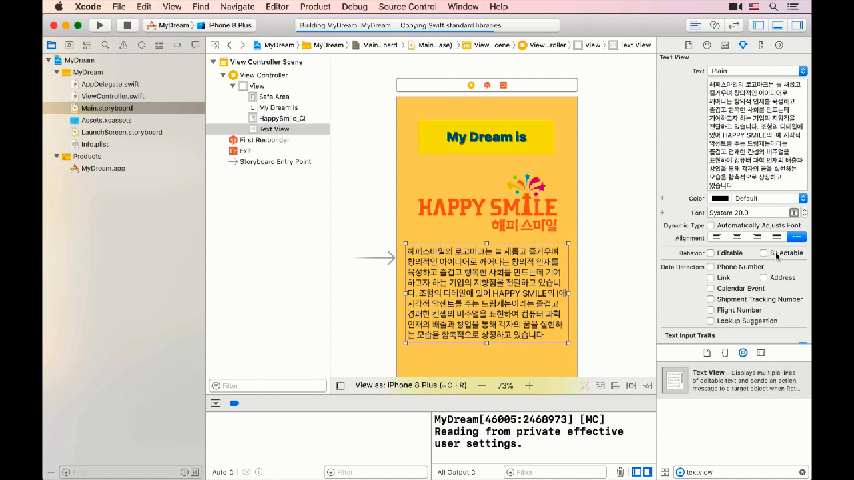This screenshot has height=480, width=854.
Task: Clear the console with trash icon
Action: [620, 472]
